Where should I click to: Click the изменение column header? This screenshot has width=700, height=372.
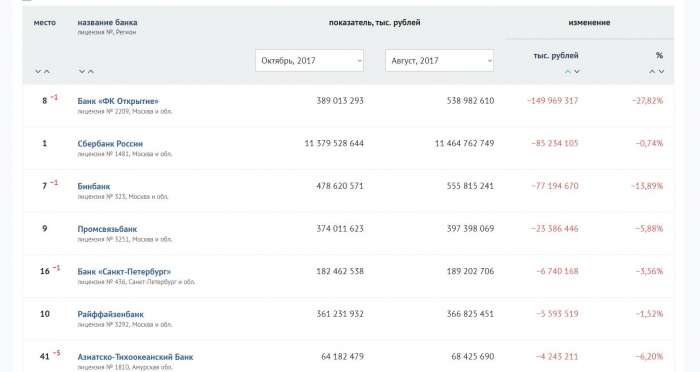(589, 22)
